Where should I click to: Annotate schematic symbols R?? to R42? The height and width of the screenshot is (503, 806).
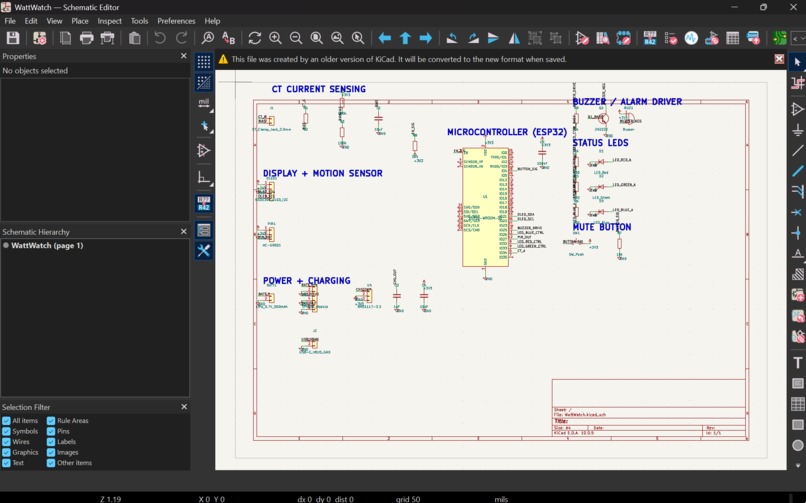click(650, 38)
